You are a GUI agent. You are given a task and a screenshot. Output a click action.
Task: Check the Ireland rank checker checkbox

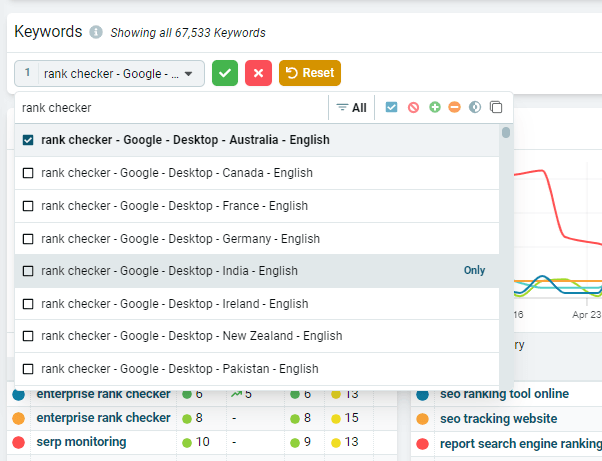28,304
